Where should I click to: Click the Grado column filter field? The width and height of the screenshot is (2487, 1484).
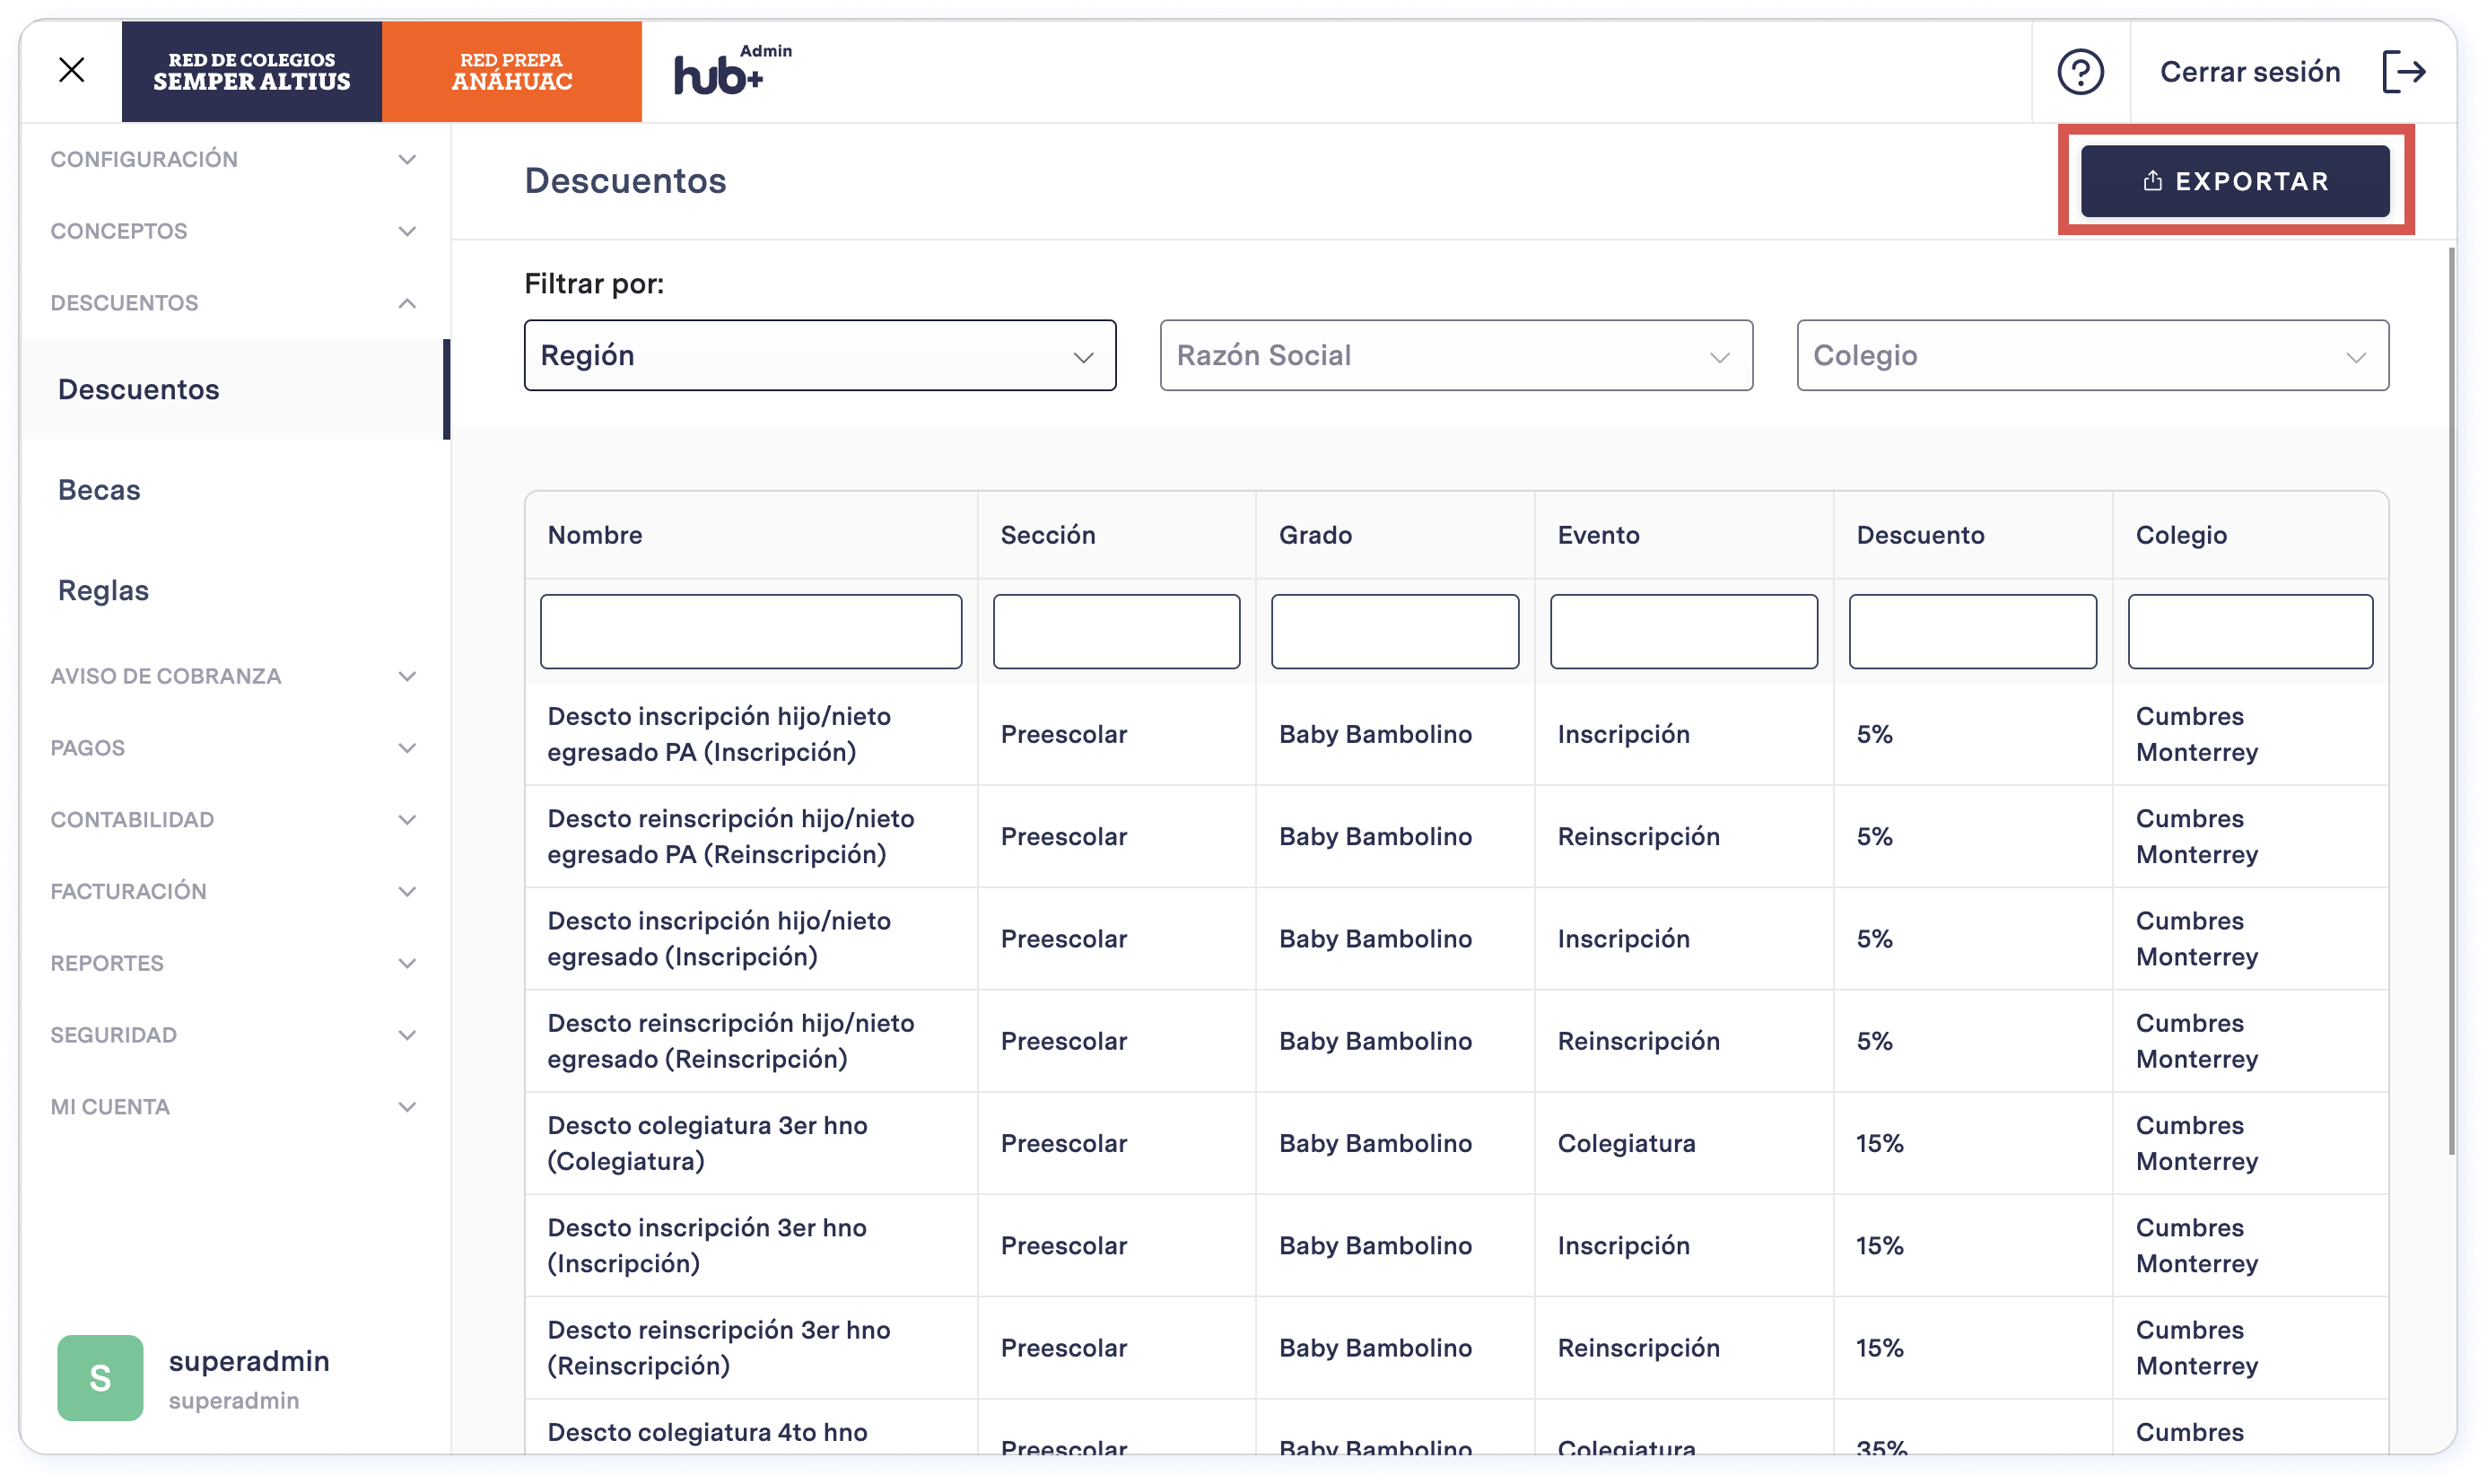pyautogui.click(x=1395, y=631)
